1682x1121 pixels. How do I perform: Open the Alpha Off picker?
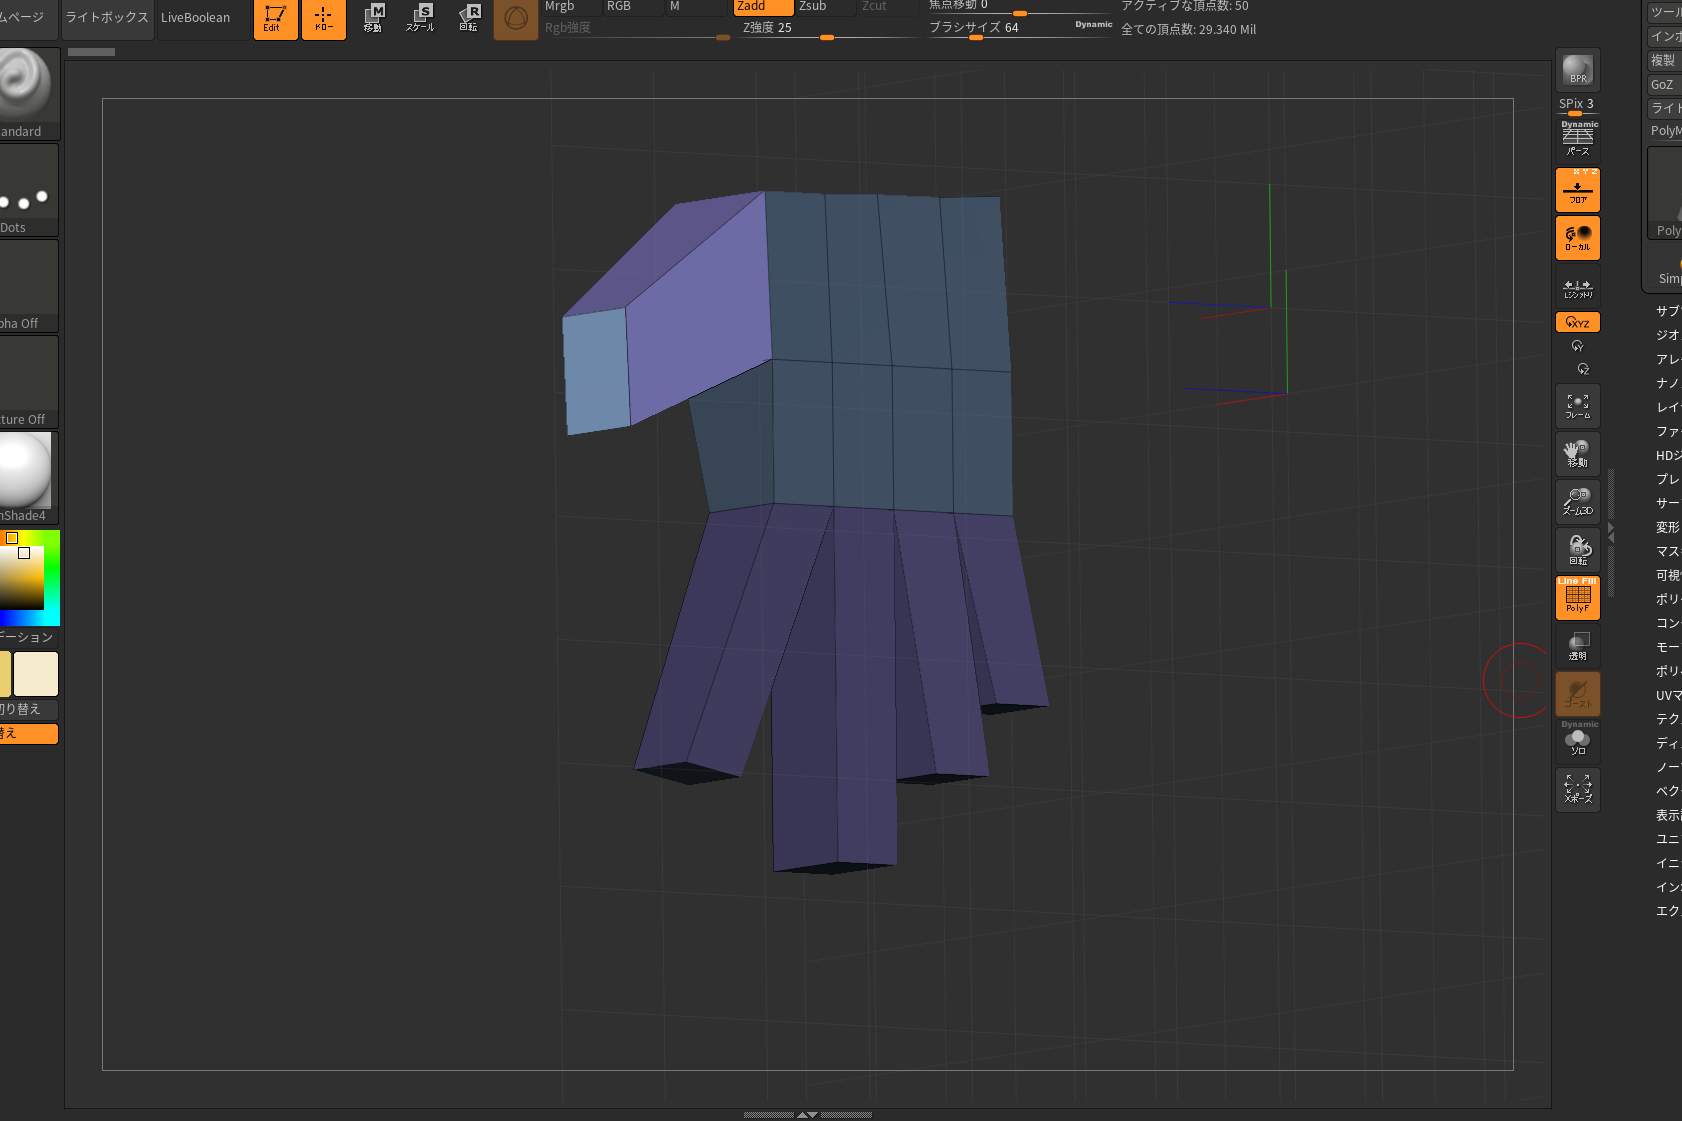[26, 286]
